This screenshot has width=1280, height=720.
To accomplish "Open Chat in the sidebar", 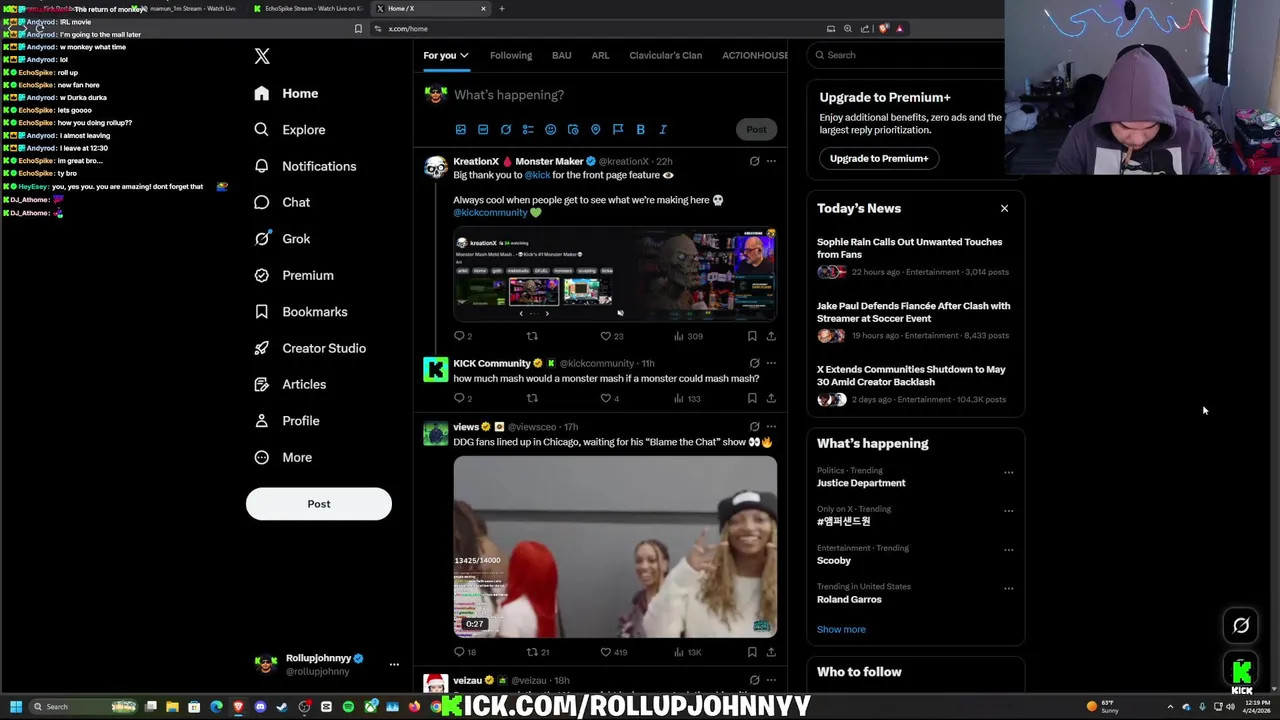I will [x=282, y=202].
